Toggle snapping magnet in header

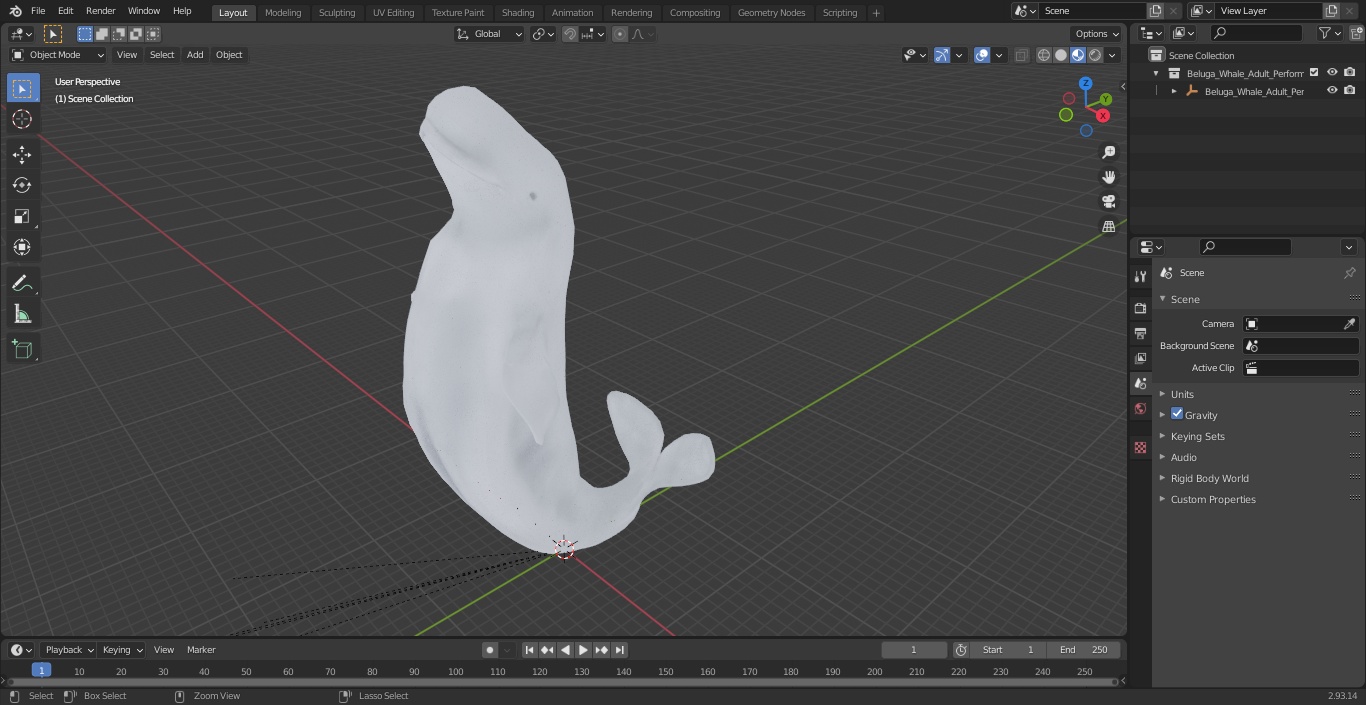click(x=570, y=34)
